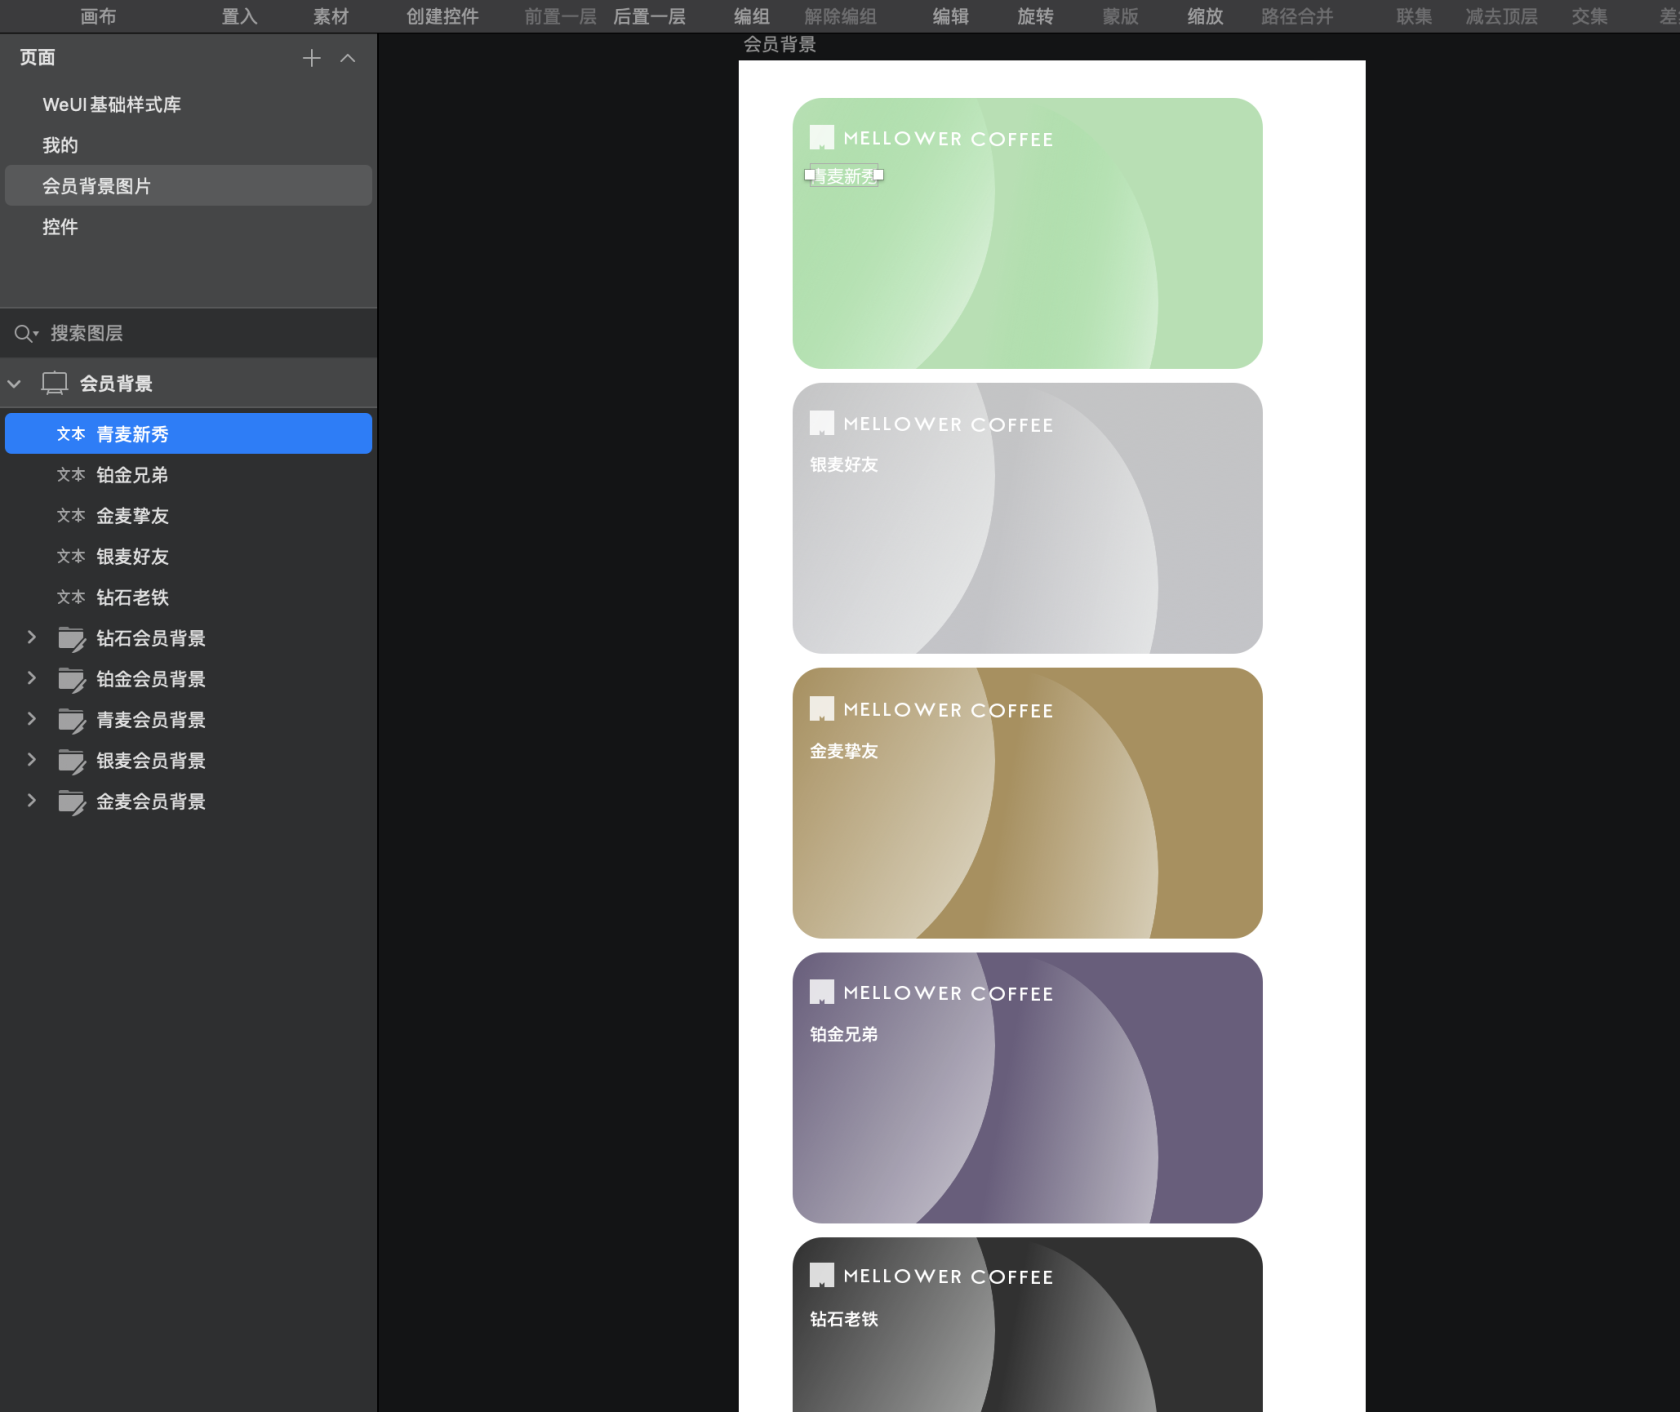Select the black diamond card on canvas
The width and height of the screenshot is (1680, 1412).
pyautogui.click(x=1027, y=1325)
